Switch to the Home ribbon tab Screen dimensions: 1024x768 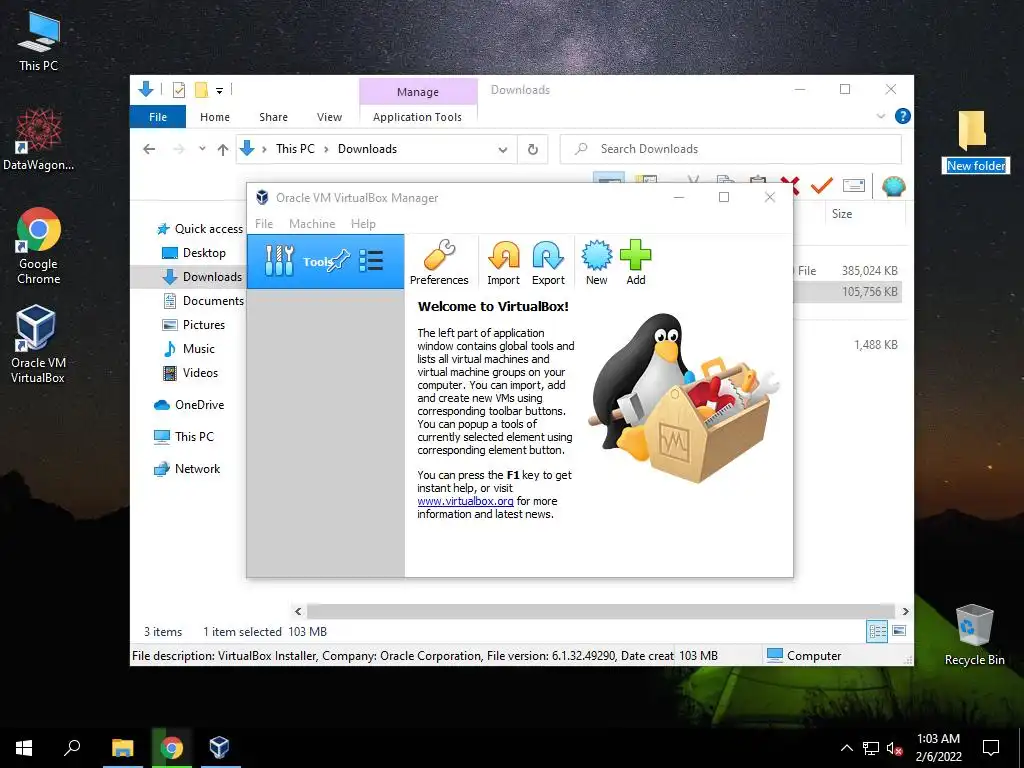[x=215, y=117]
